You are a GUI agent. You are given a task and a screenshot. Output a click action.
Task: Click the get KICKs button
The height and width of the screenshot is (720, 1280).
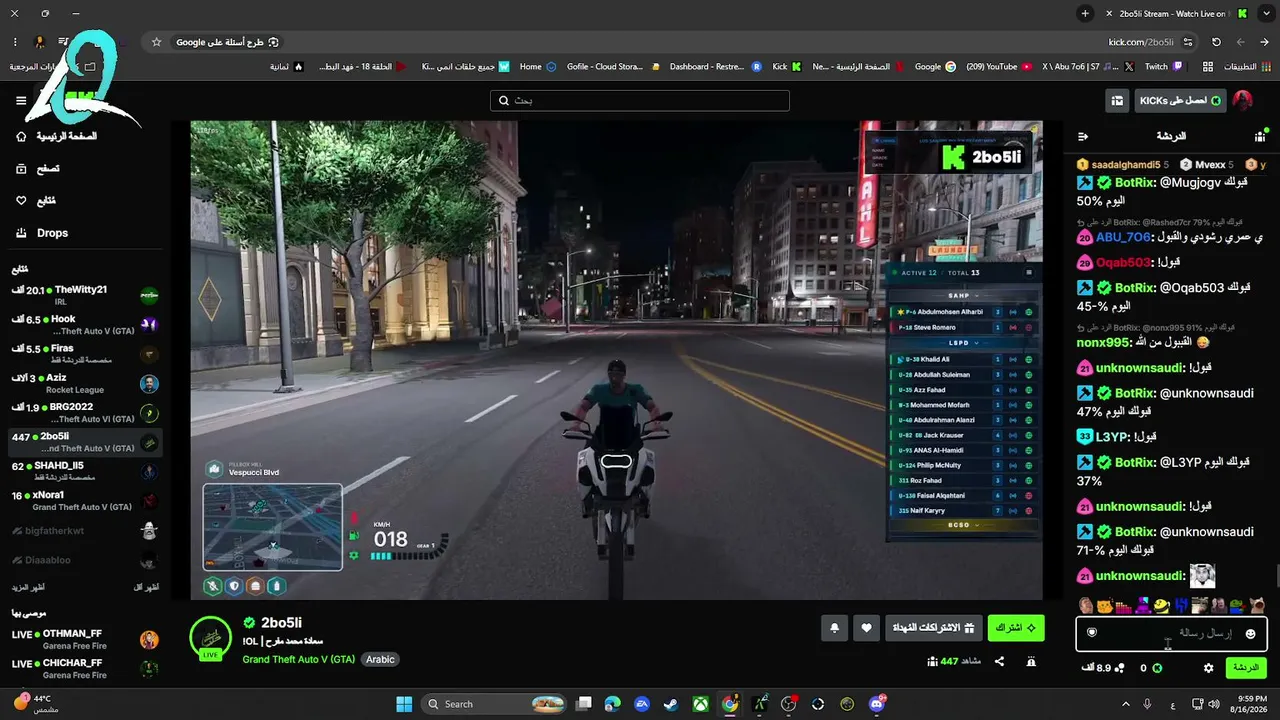1180,101
